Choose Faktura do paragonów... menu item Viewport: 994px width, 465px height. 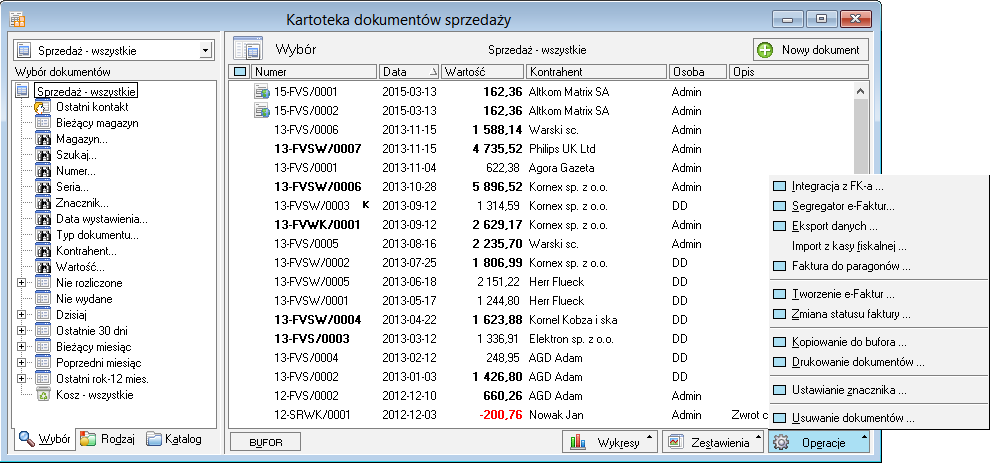click(879, 266)
